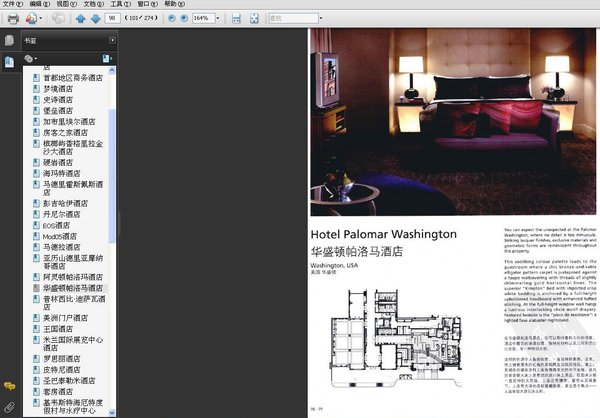Open the bookmarks options gear menu
Viewport: 600px width, 418px height.
pyautogui.click(x=30, y=59)
